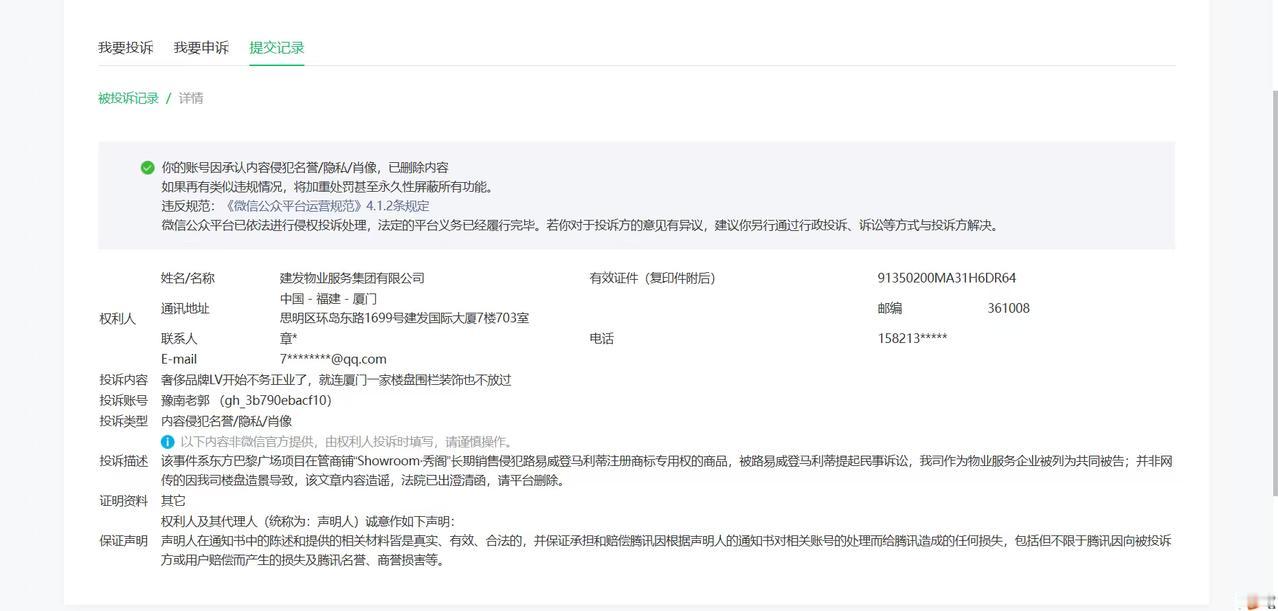Click the complaint type 内容侵犯名誉/隐私/肖像
This screenshot has height=611, width=1278.
click(x=227, y=421)
